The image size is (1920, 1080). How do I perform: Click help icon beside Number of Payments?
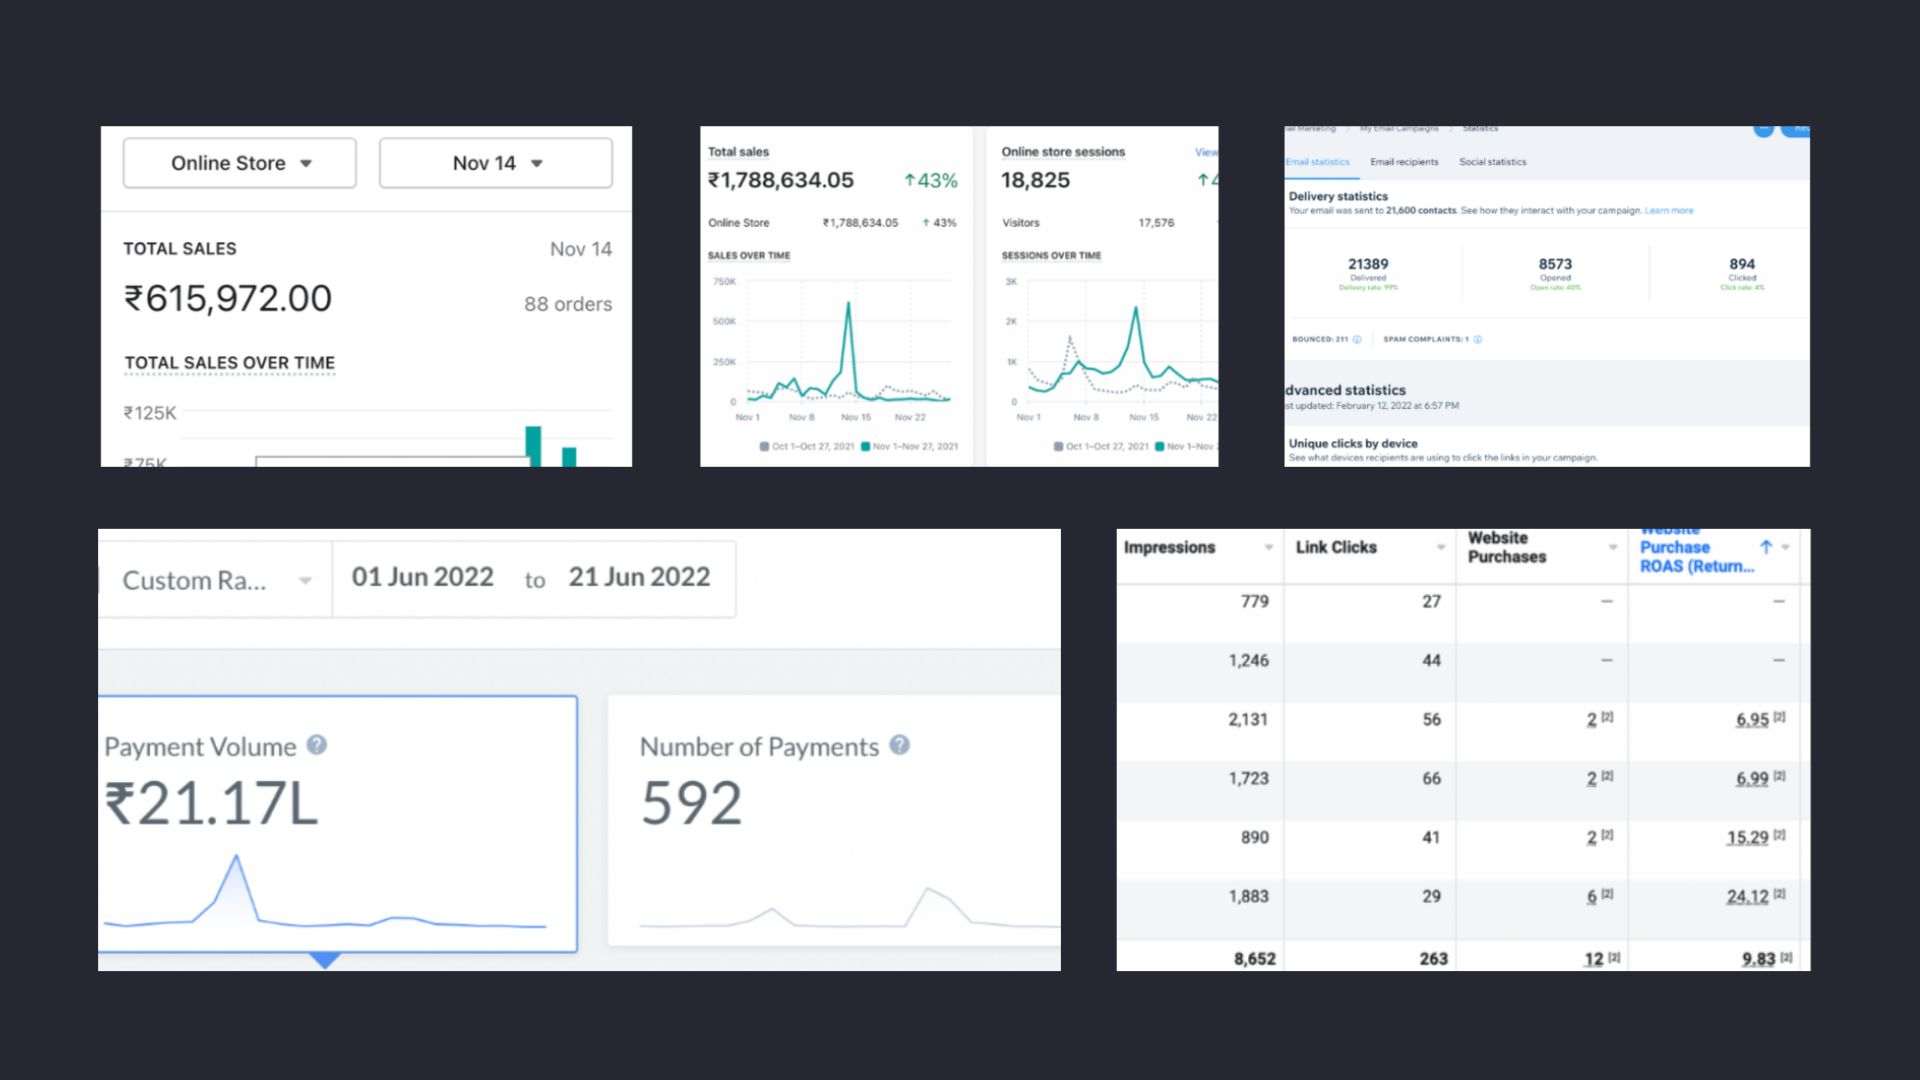tap(899, 745)
